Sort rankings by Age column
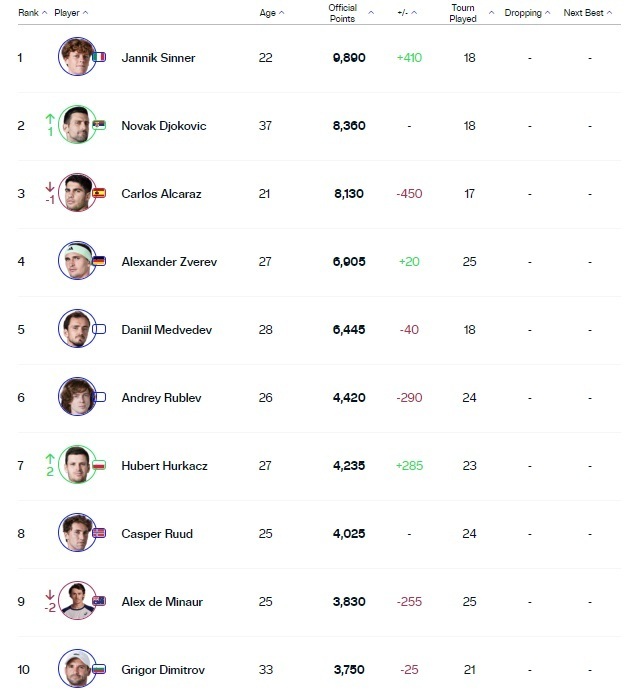Image resolution: width=627 pixels, height=691 pixels. point(271,13)
